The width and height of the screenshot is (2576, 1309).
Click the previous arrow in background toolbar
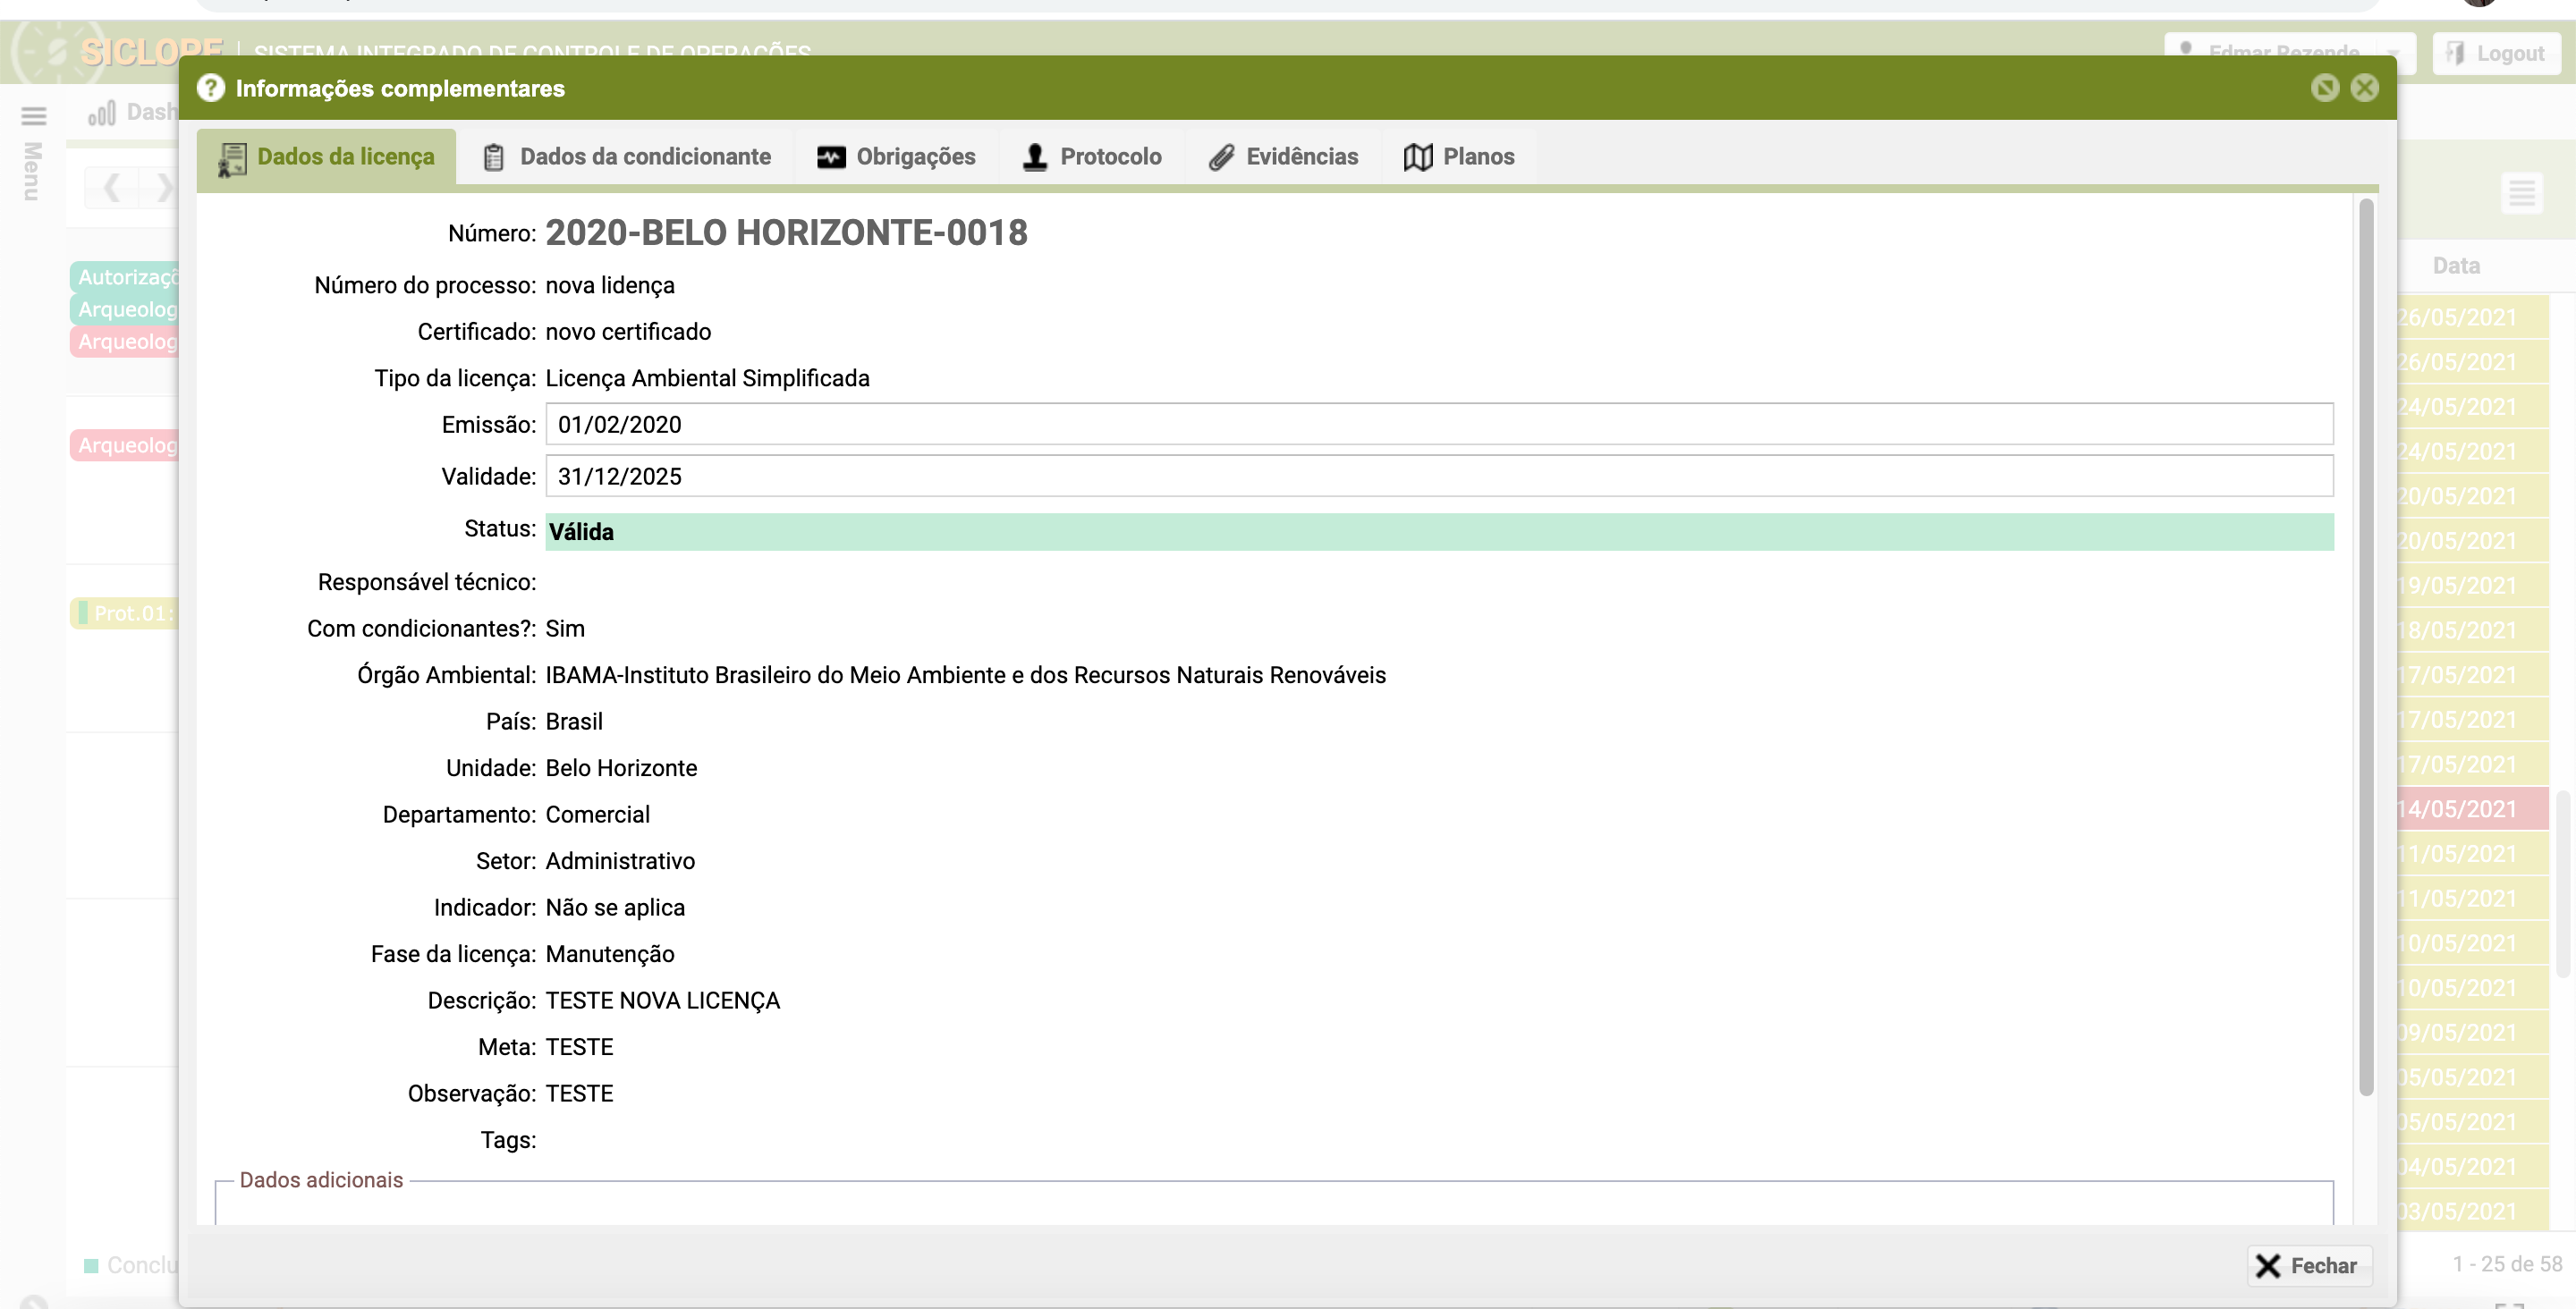tap(112, 187)
